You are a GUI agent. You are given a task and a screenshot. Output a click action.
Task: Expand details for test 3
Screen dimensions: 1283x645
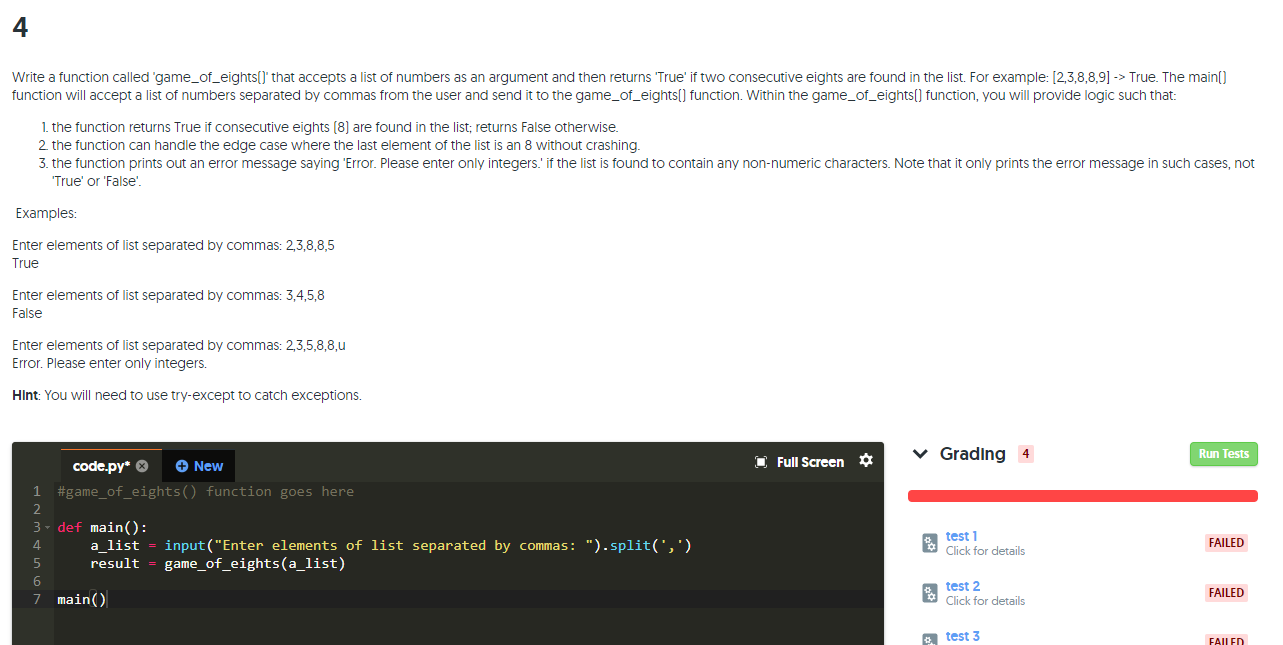point(961,636)
